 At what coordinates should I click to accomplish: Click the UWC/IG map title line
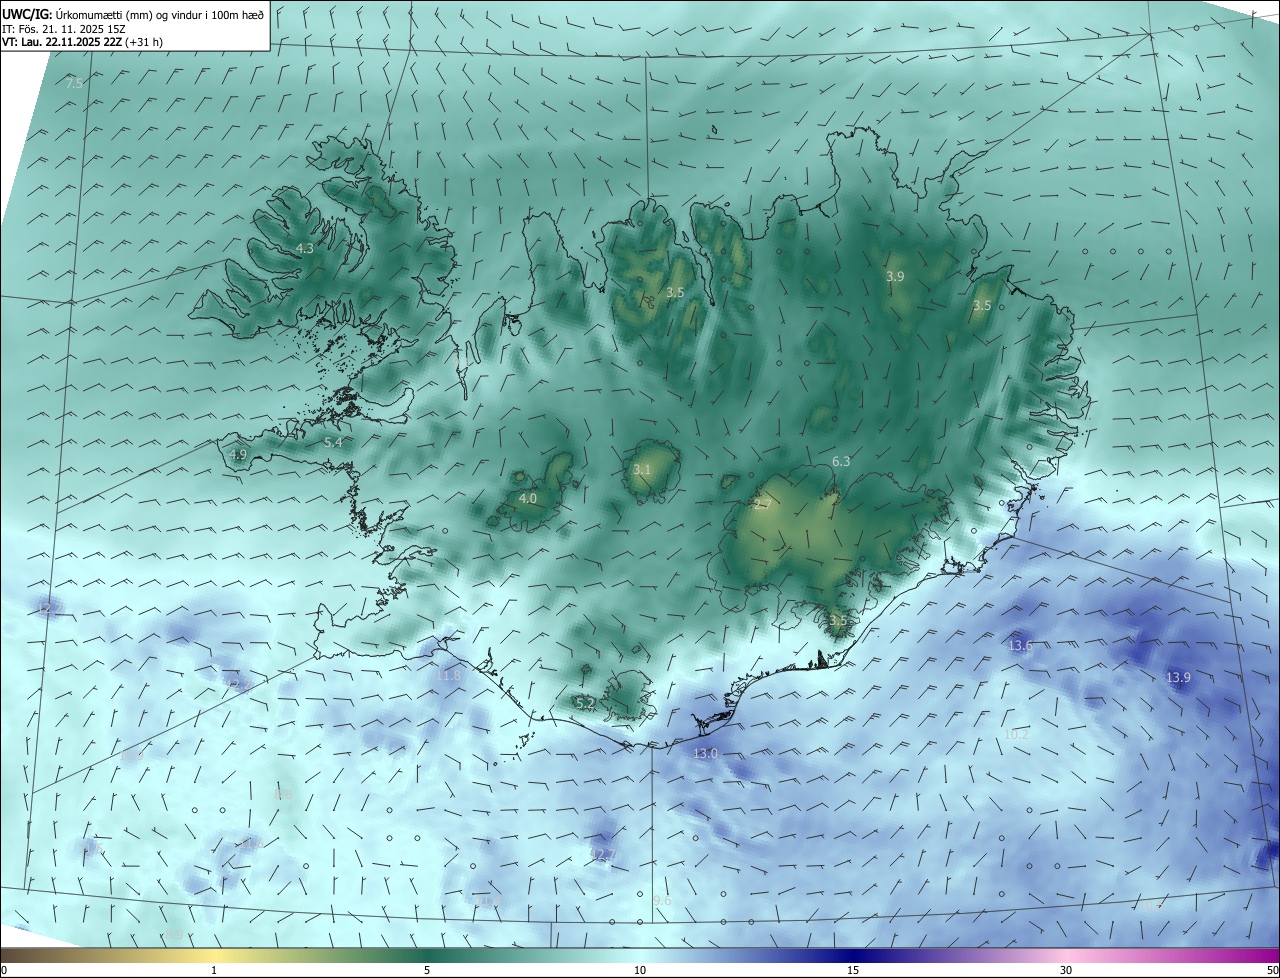133,14
